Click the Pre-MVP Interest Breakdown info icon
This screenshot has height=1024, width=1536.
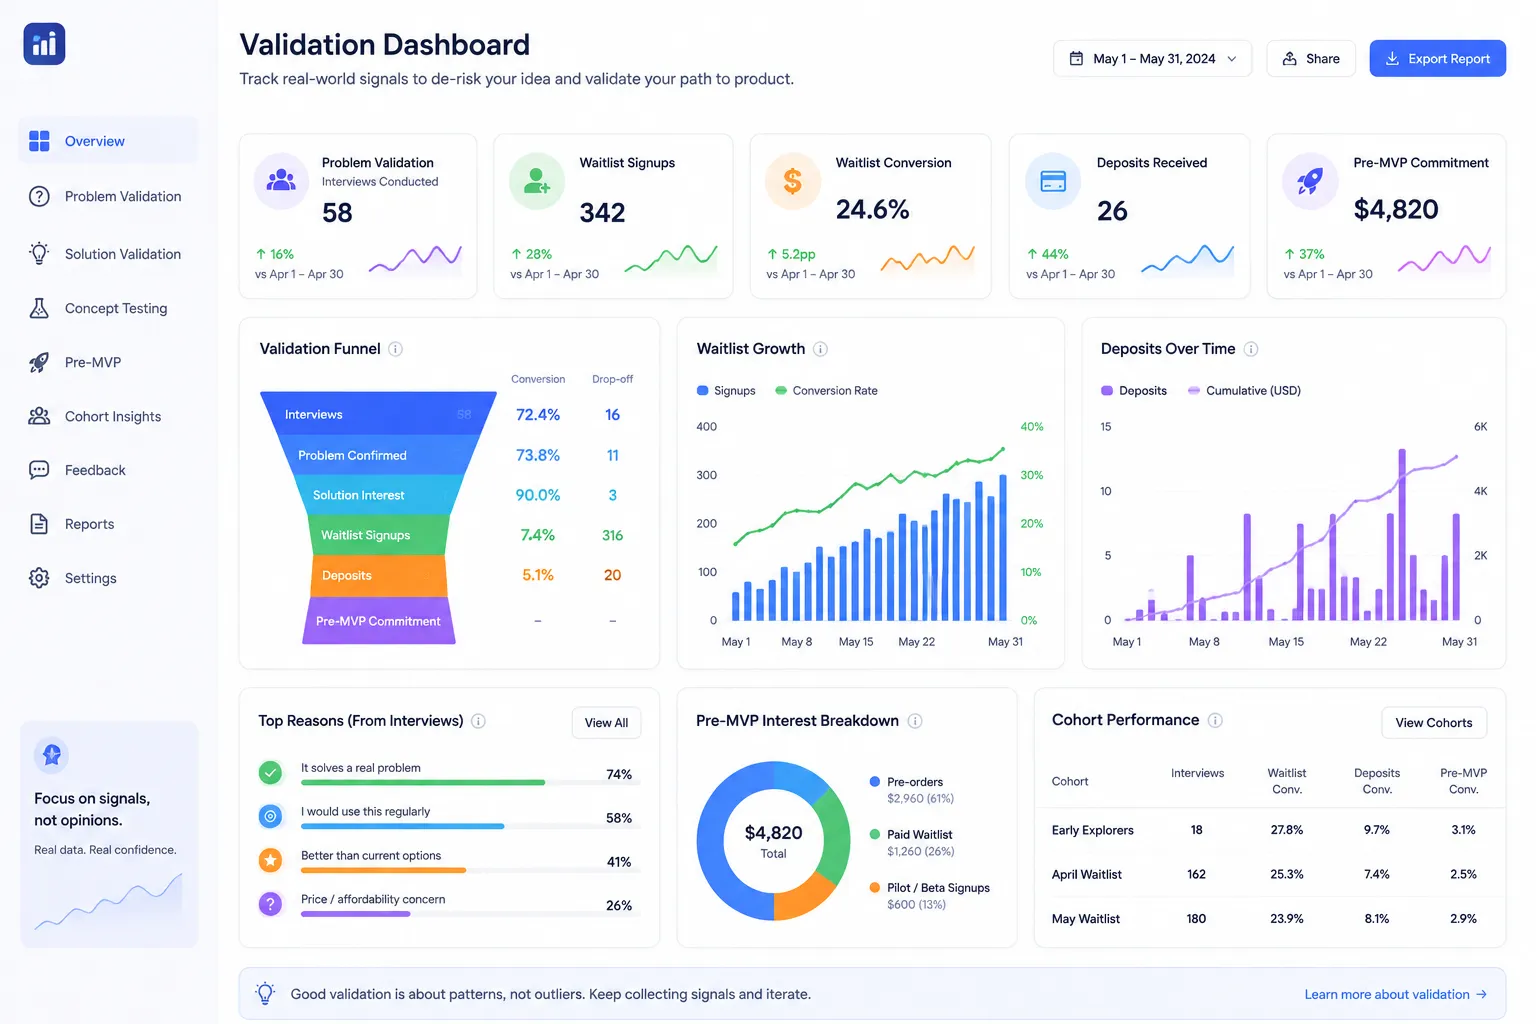pyautogui.click(x=914, y=721)
